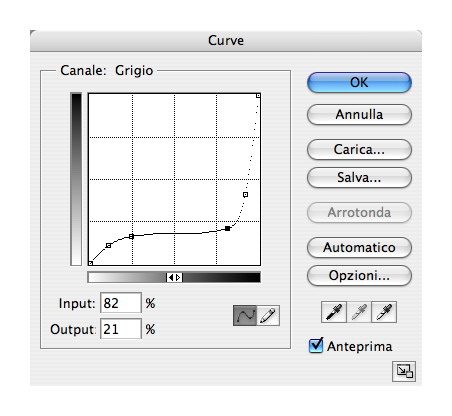Click the Output percentage field
This screenshot has height=416, width=452.
click(x=121, y=329)
